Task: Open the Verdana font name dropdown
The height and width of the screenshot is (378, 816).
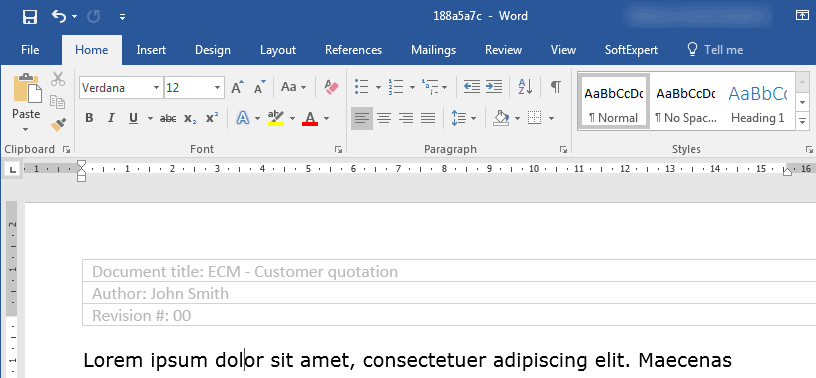Action: tap(156, 88)
